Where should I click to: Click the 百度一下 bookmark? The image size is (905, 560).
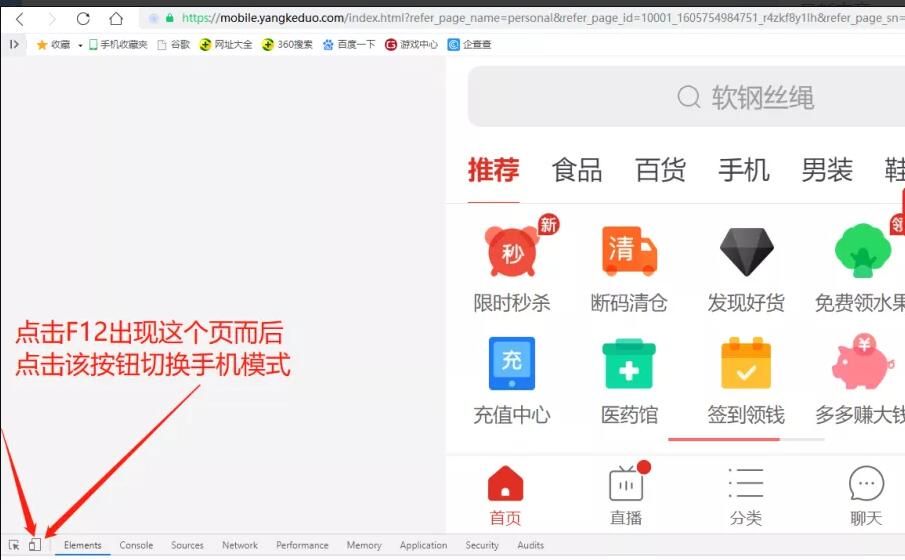click(349, 45)
